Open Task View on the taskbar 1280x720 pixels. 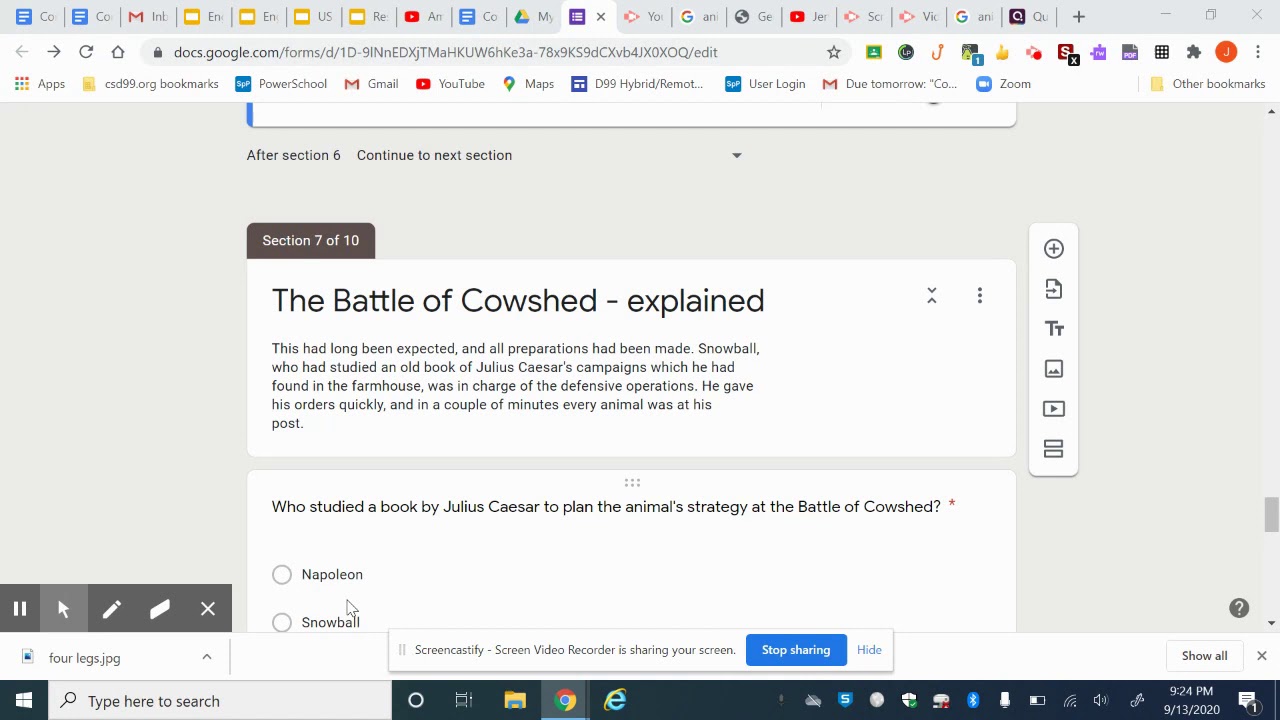point(463,701)
